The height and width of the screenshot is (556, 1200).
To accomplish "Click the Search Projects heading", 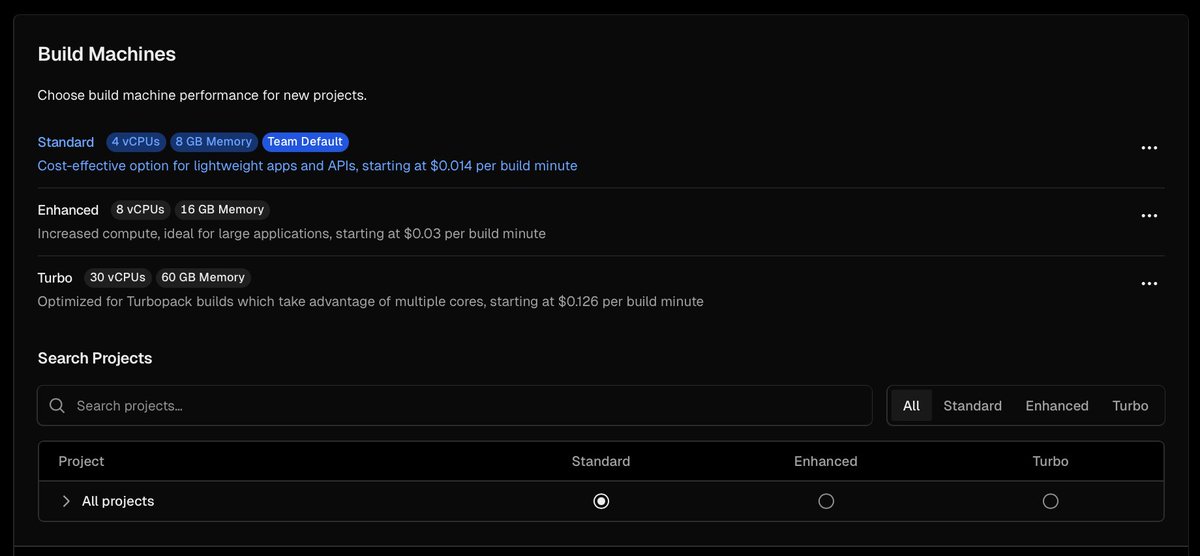I will click(95, 358).
